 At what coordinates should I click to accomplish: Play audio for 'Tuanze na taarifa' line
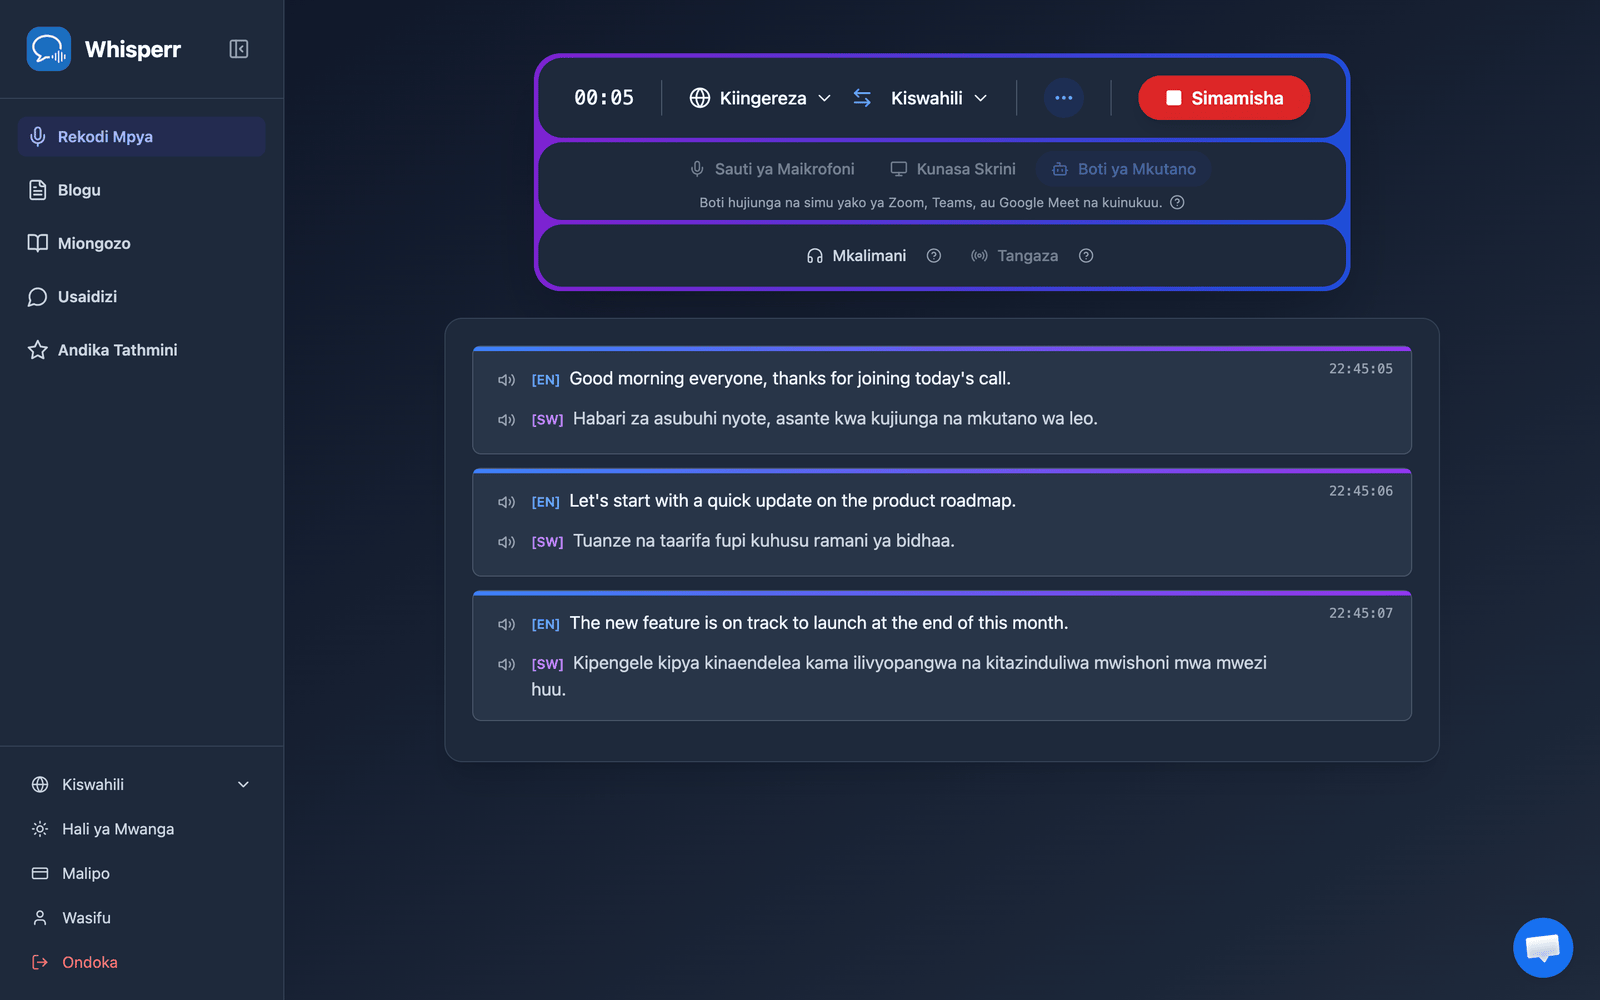(507, 542)
